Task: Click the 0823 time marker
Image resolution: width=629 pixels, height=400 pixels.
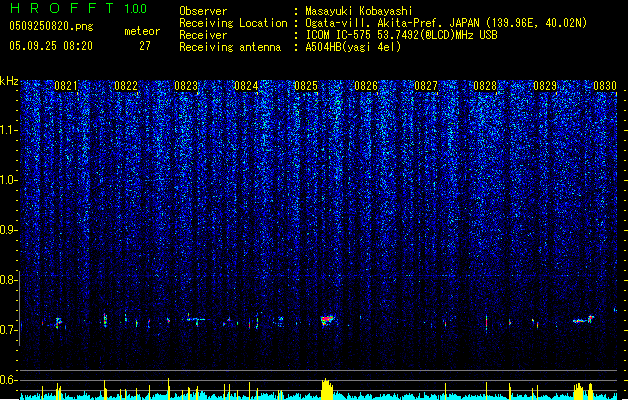Action: coord(186,85)
